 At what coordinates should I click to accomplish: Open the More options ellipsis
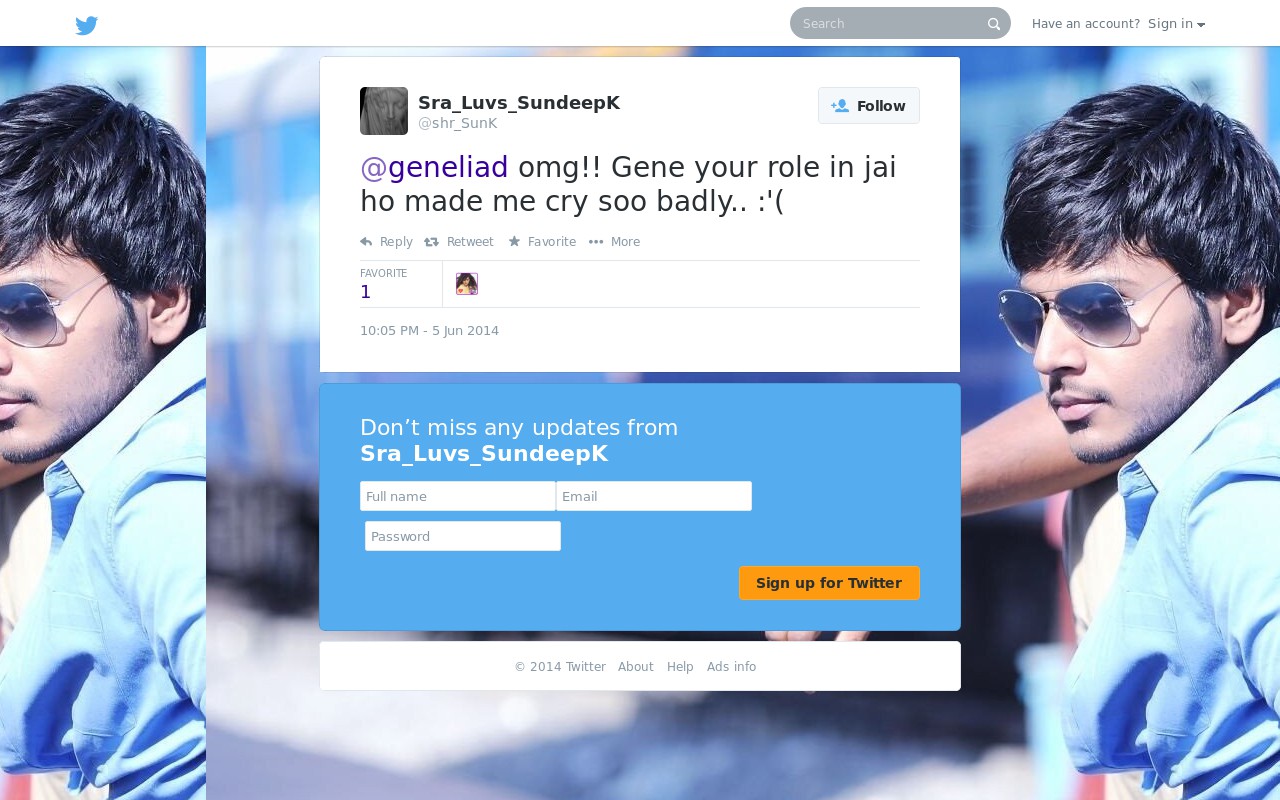click(596, 242)
